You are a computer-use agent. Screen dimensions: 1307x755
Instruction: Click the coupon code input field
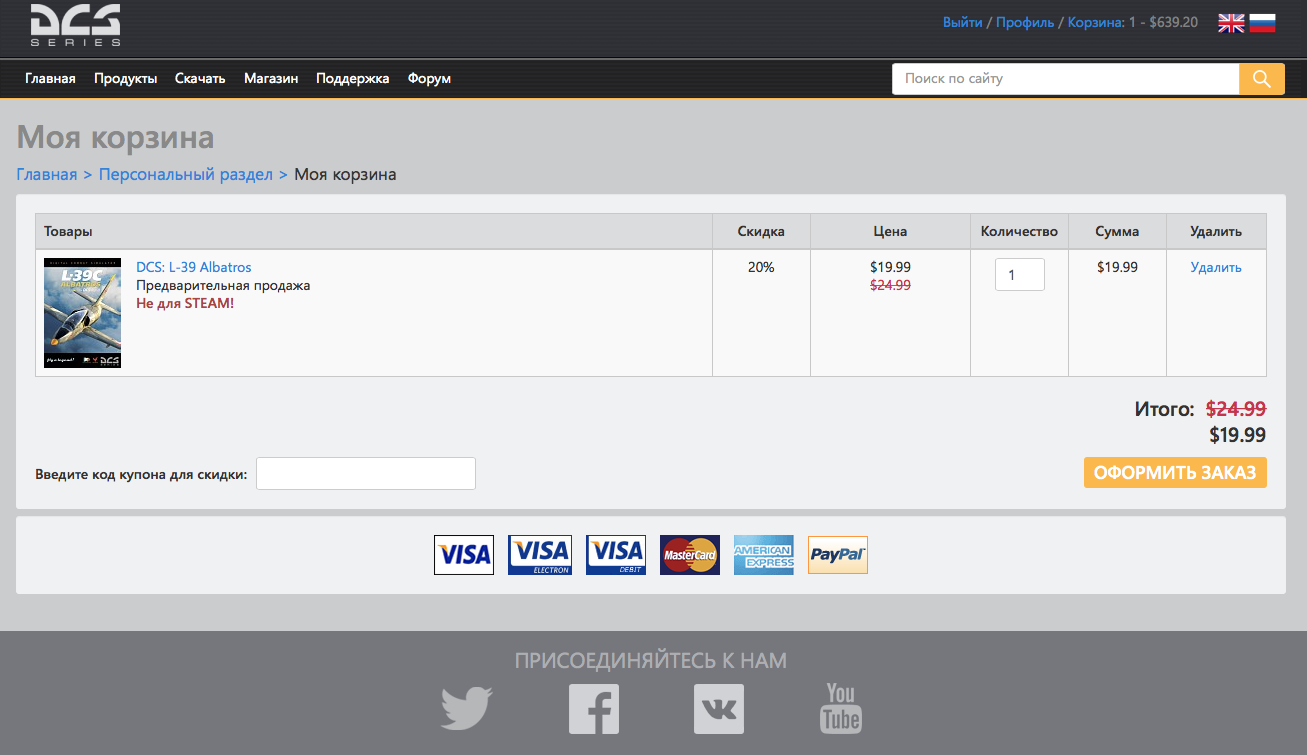tap(366, 474)
